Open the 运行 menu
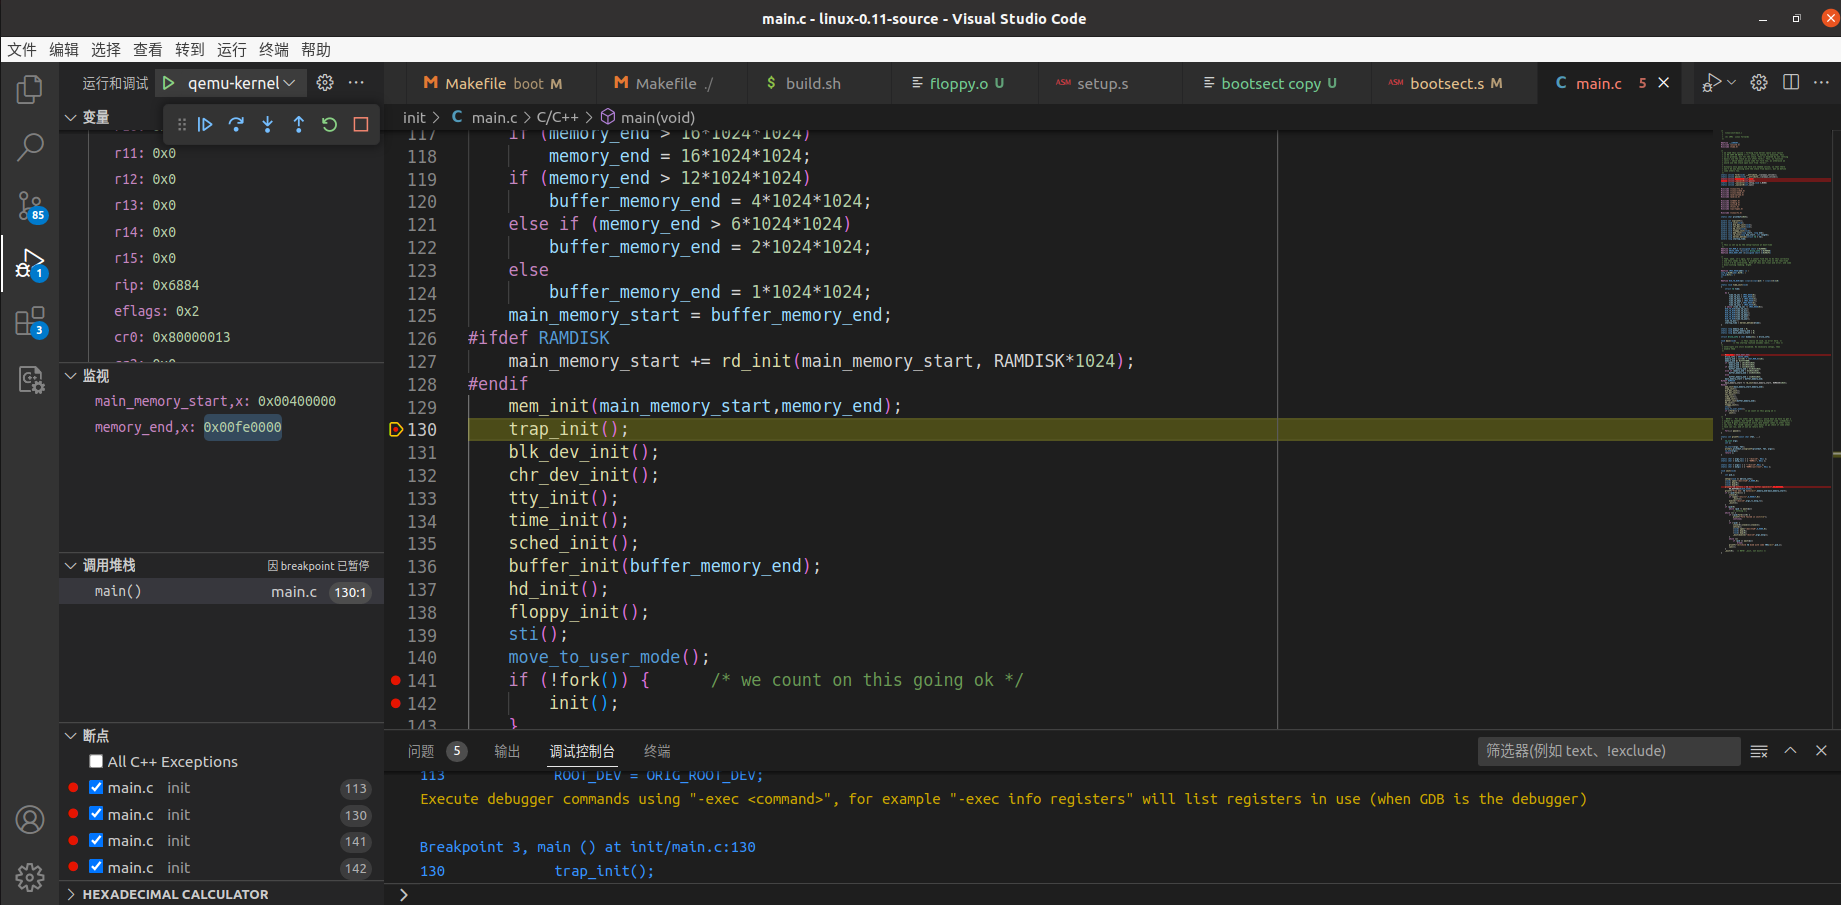 point(232,50)
